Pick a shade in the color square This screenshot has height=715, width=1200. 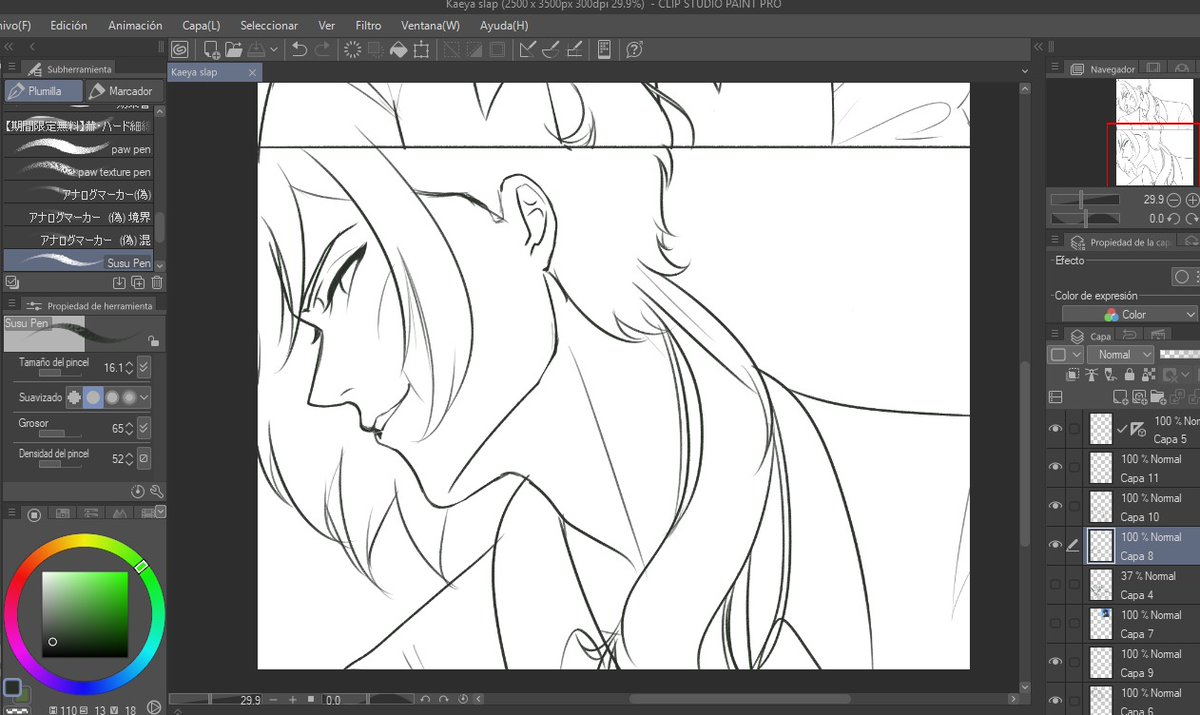coord(85,614)
